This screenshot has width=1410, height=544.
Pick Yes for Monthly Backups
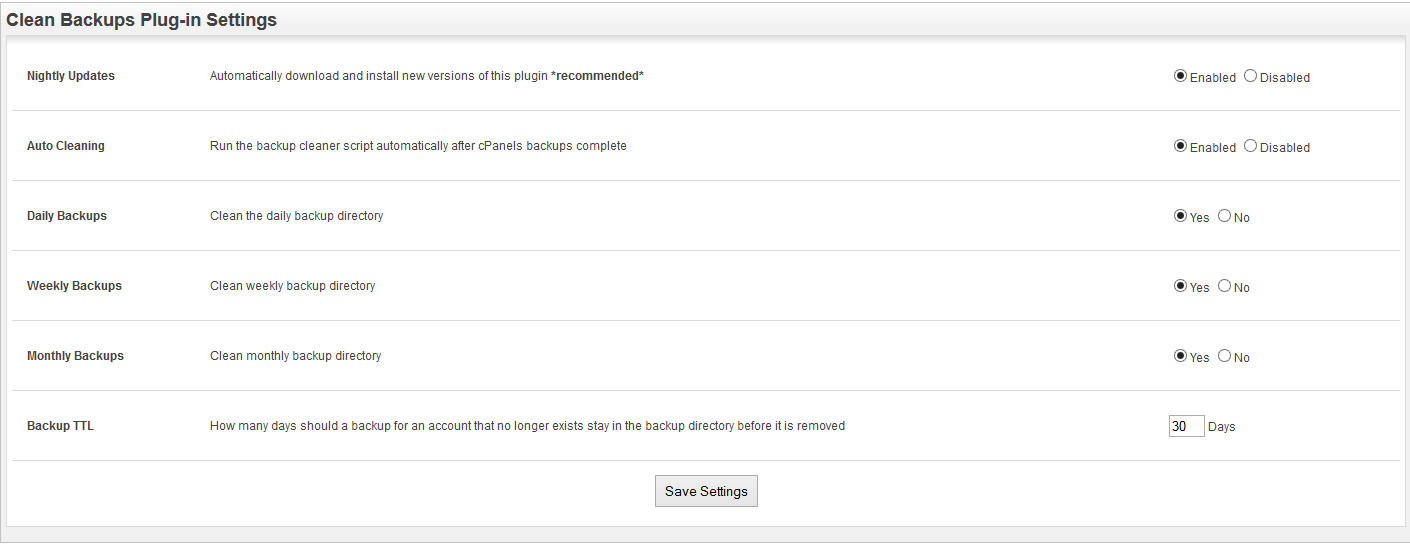1180,356
